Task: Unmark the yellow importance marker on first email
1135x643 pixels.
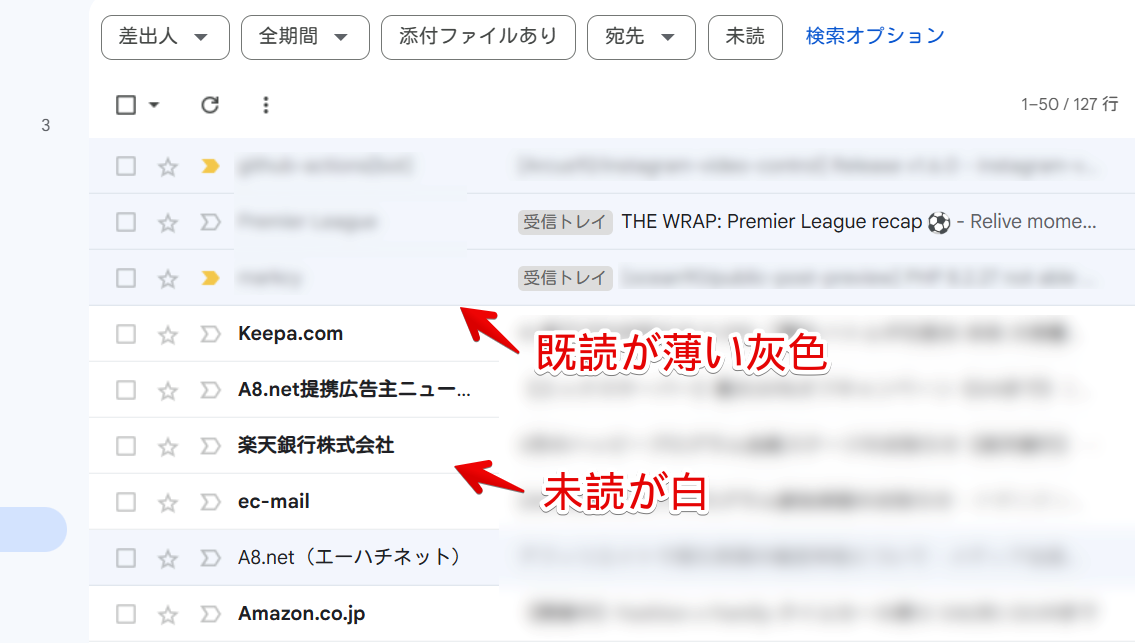Action: (x=210, y=167)
